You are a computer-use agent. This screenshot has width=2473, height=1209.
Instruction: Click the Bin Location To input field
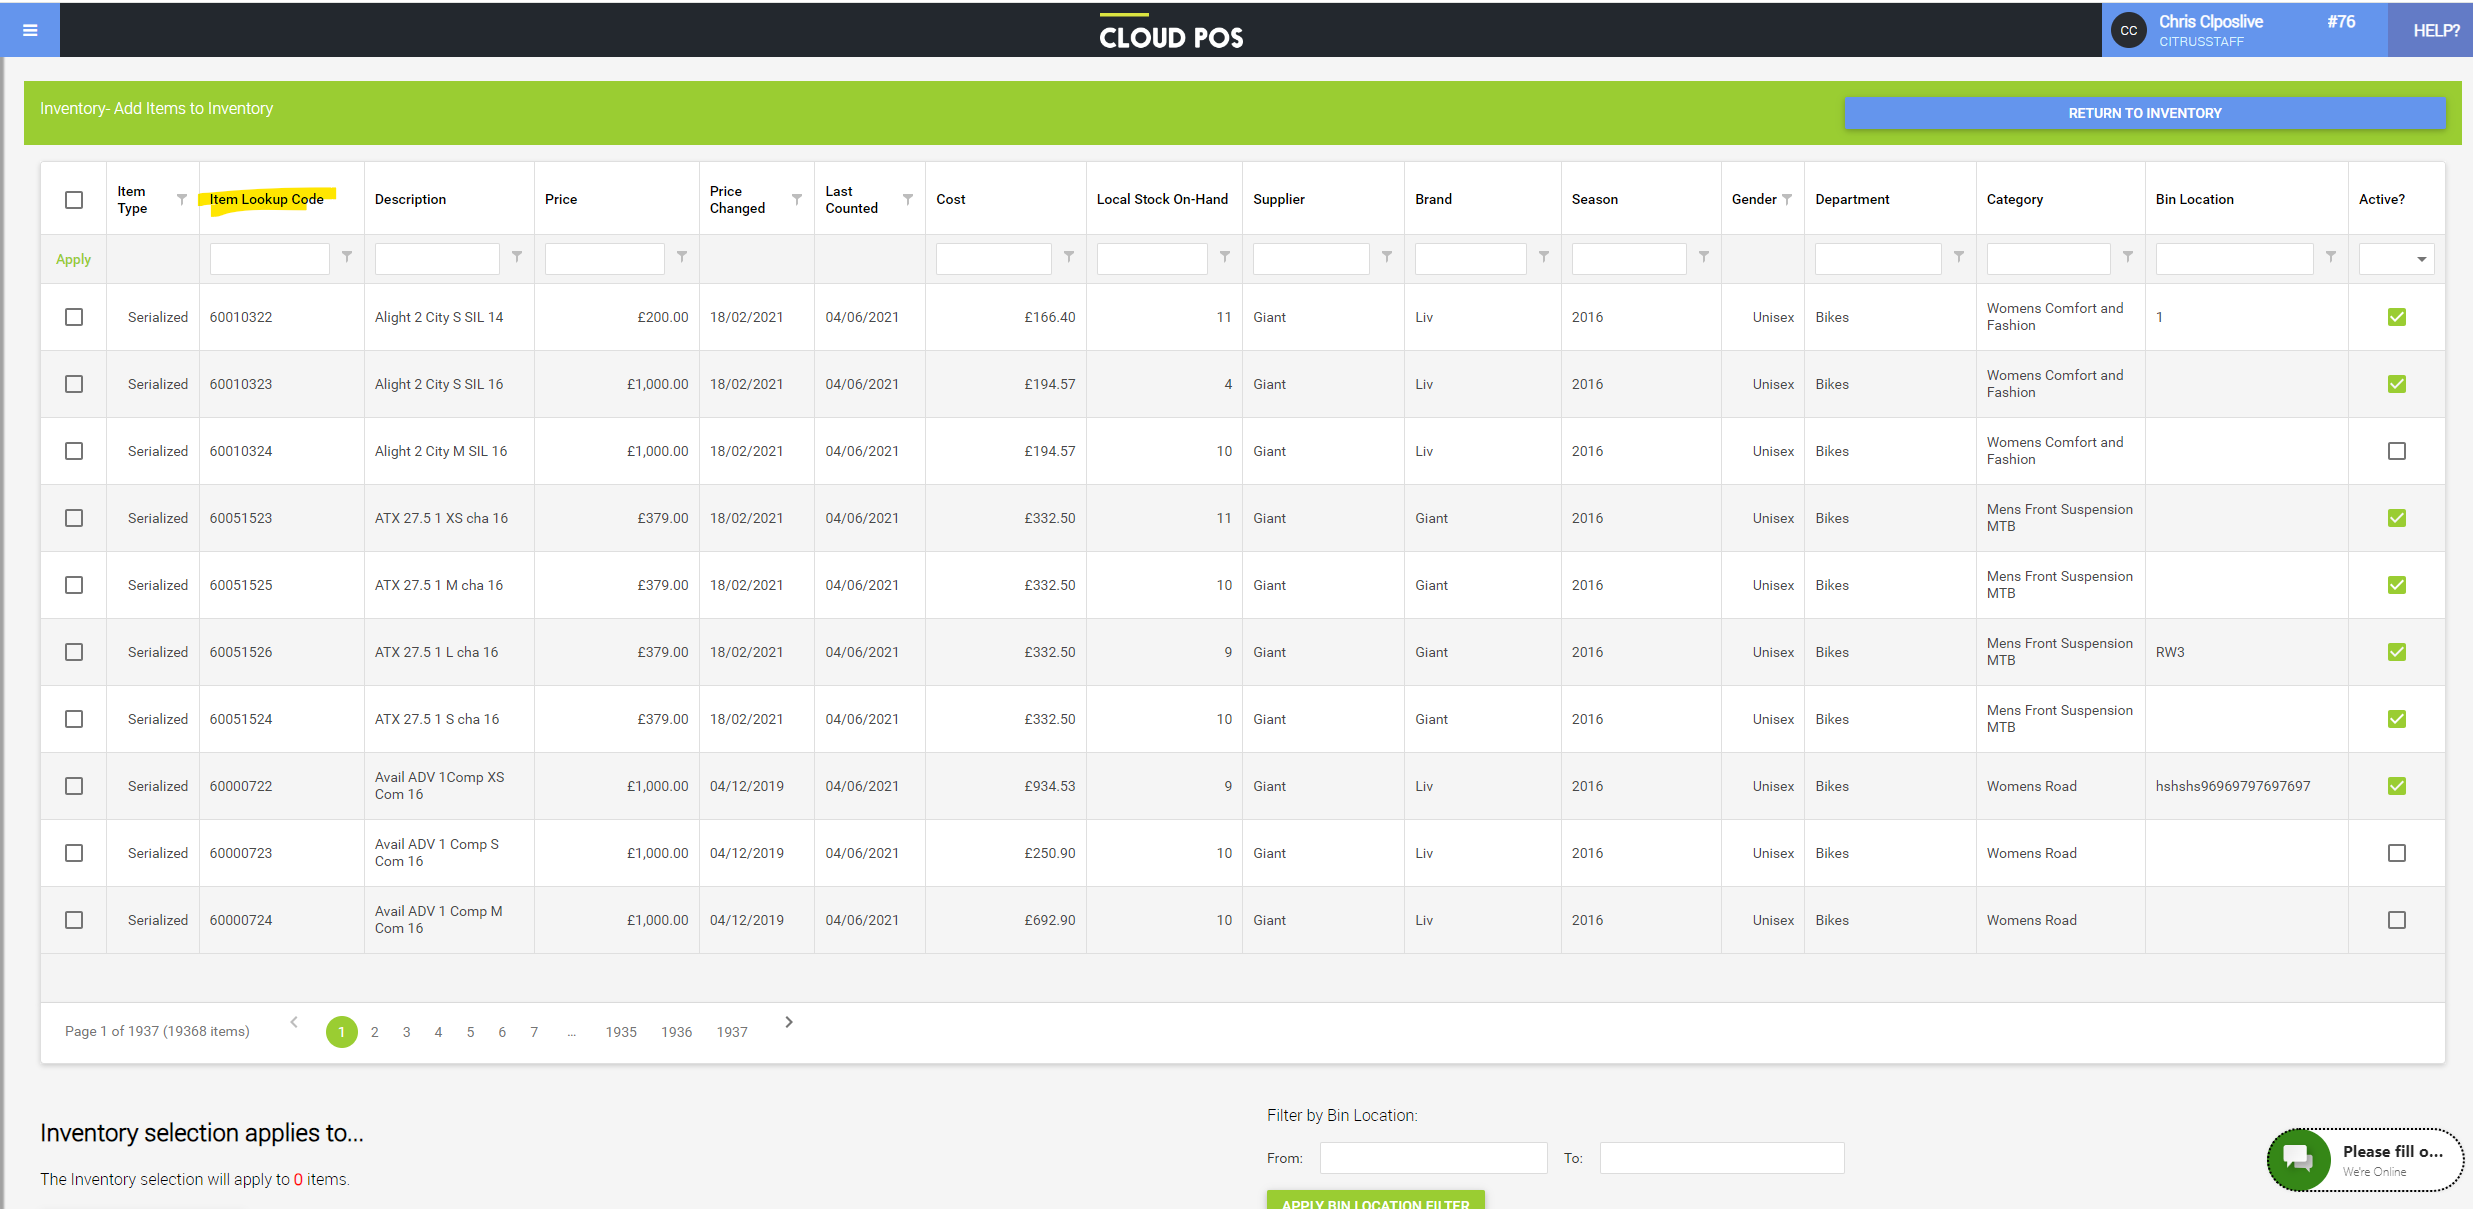point(1721,1158)
